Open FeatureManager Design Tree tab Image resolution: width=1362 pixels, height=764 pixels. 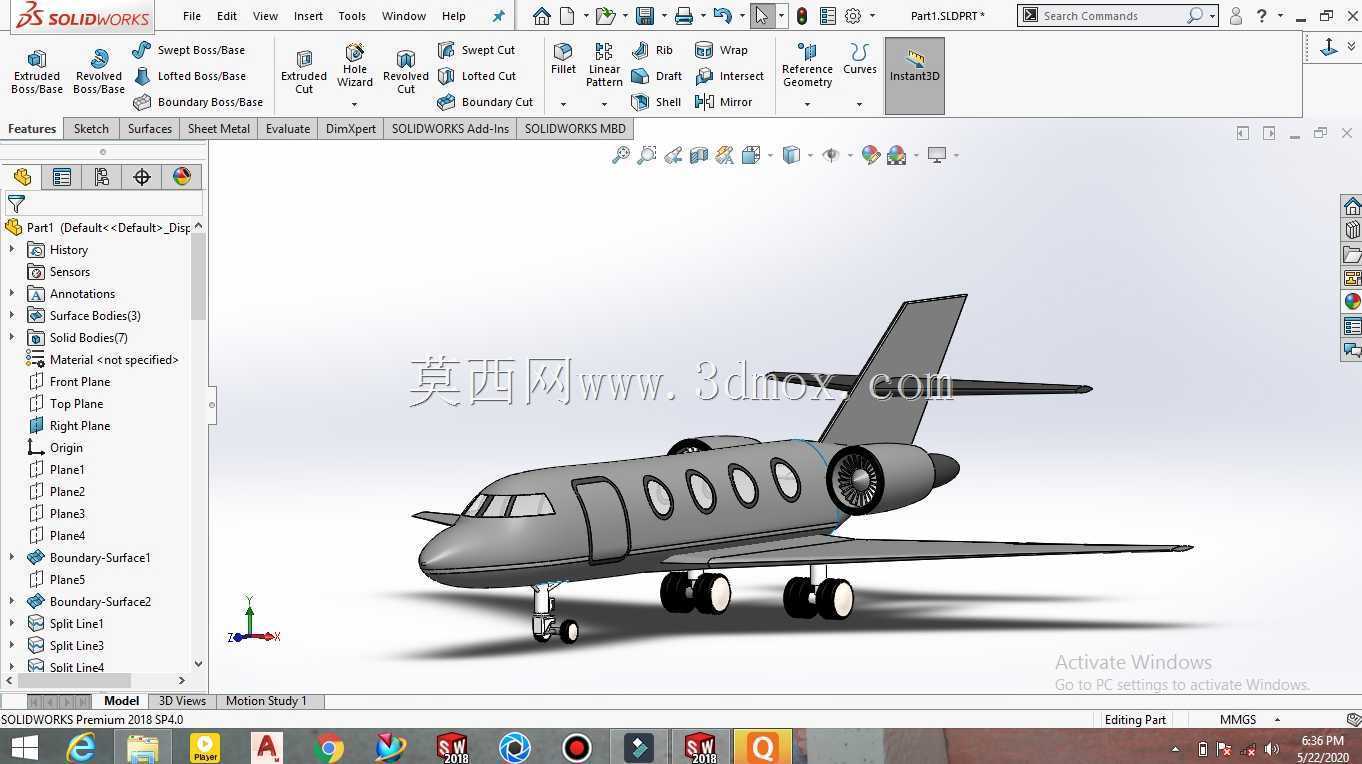22,177
